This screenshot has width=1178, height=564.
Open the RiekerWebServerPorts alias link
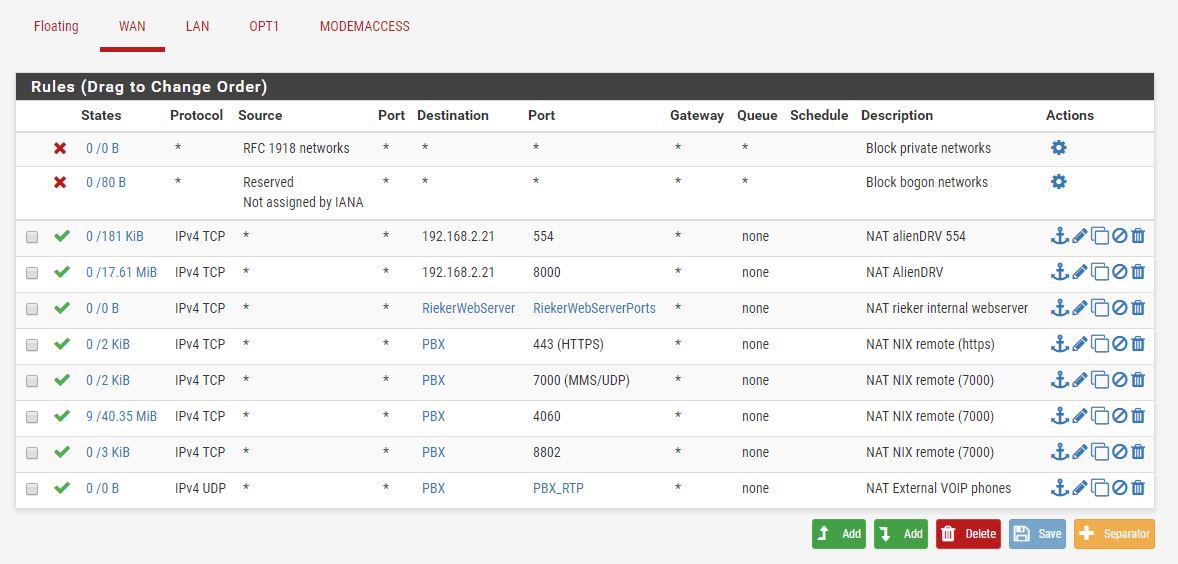point(594,308)
